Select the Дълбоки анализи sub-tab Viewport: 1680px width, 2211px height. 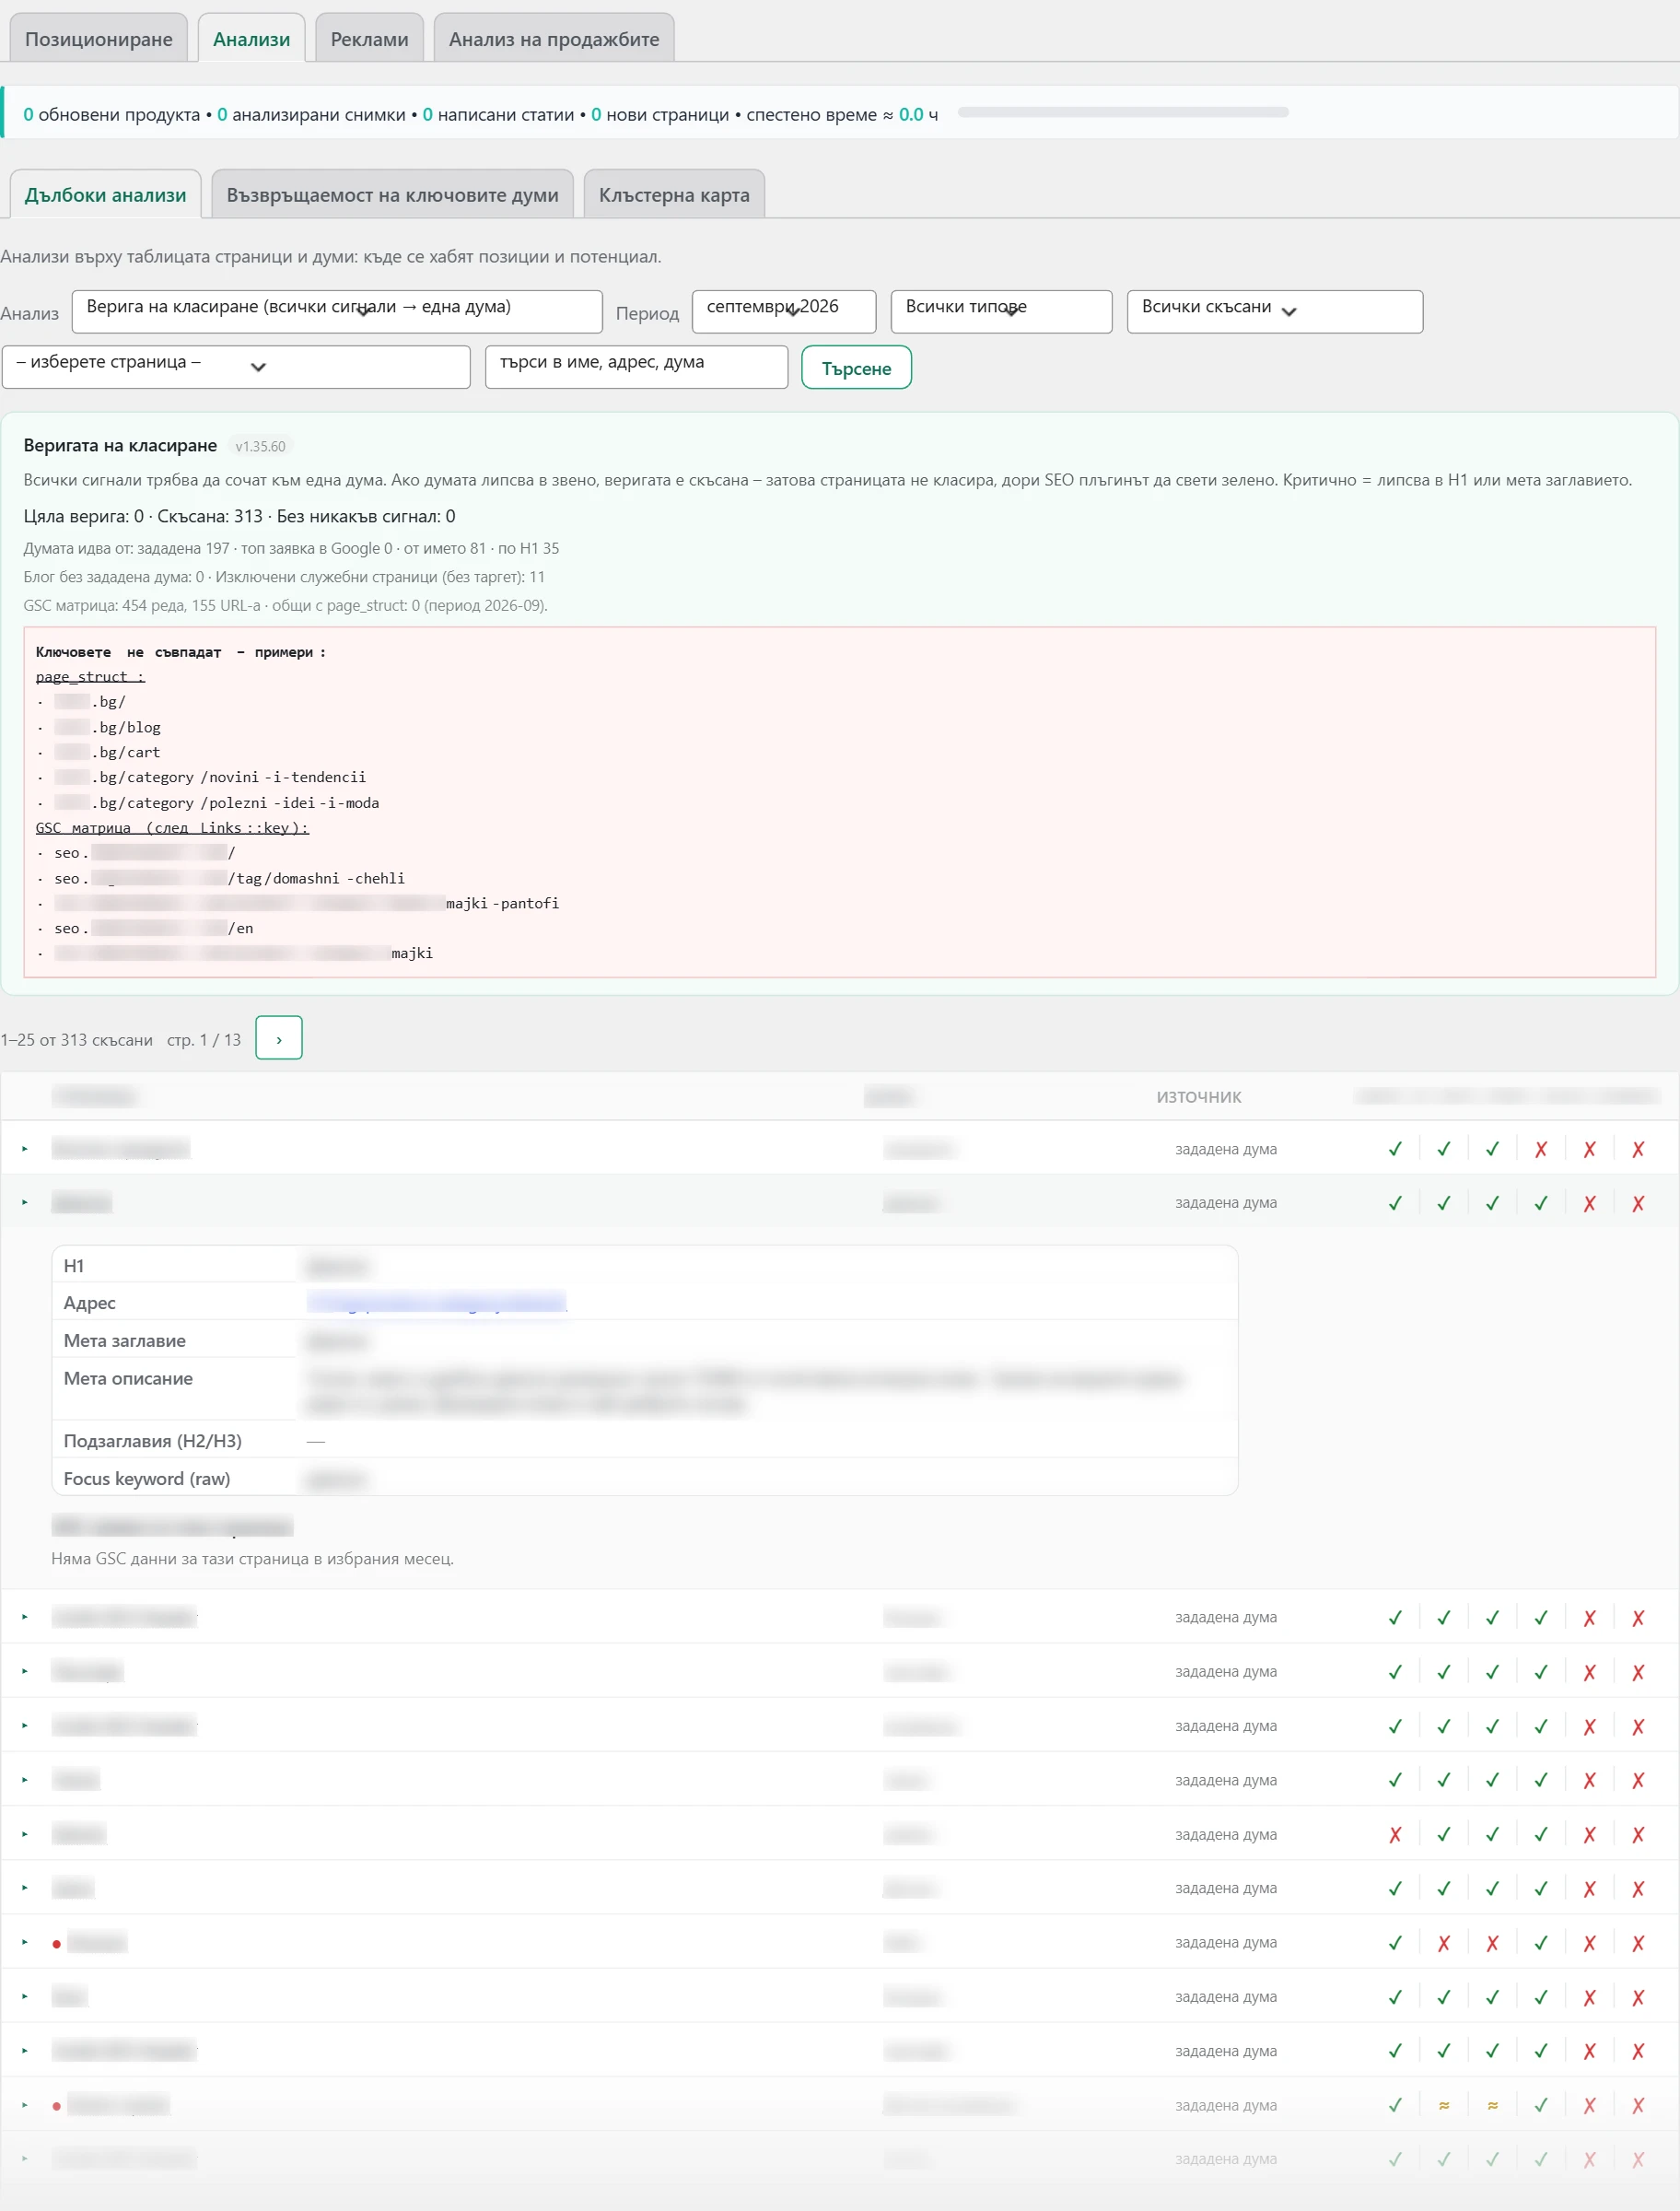pyautogui.click(x=105, y=194)
